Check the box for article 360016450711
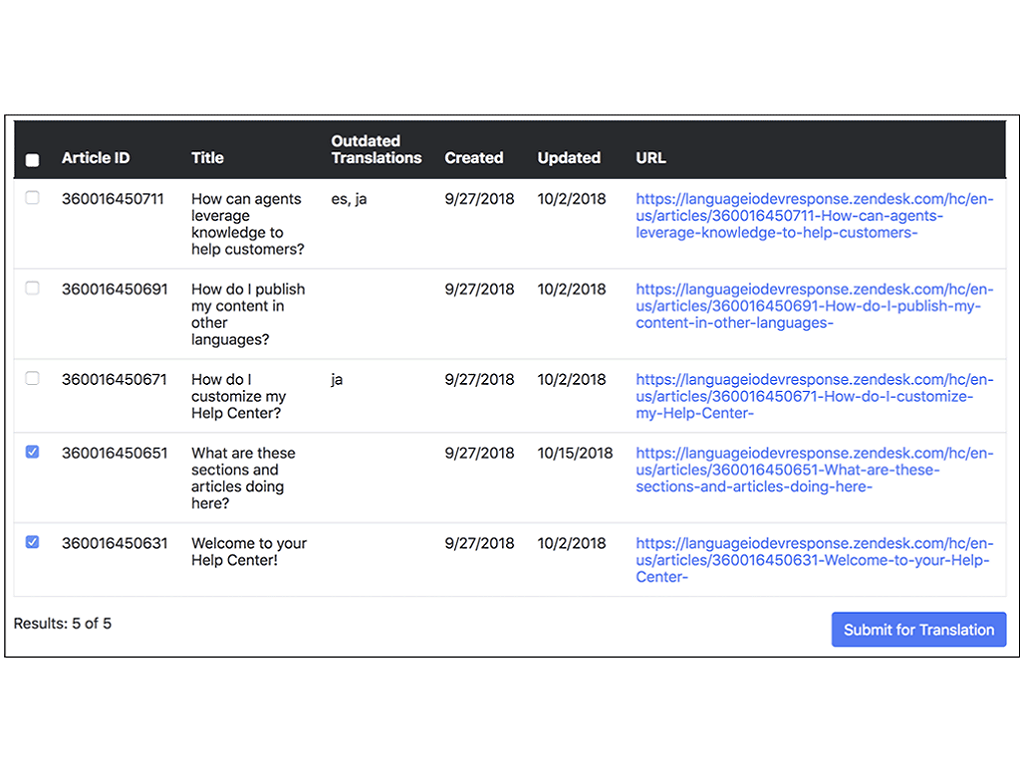 (x=32, y=198)
